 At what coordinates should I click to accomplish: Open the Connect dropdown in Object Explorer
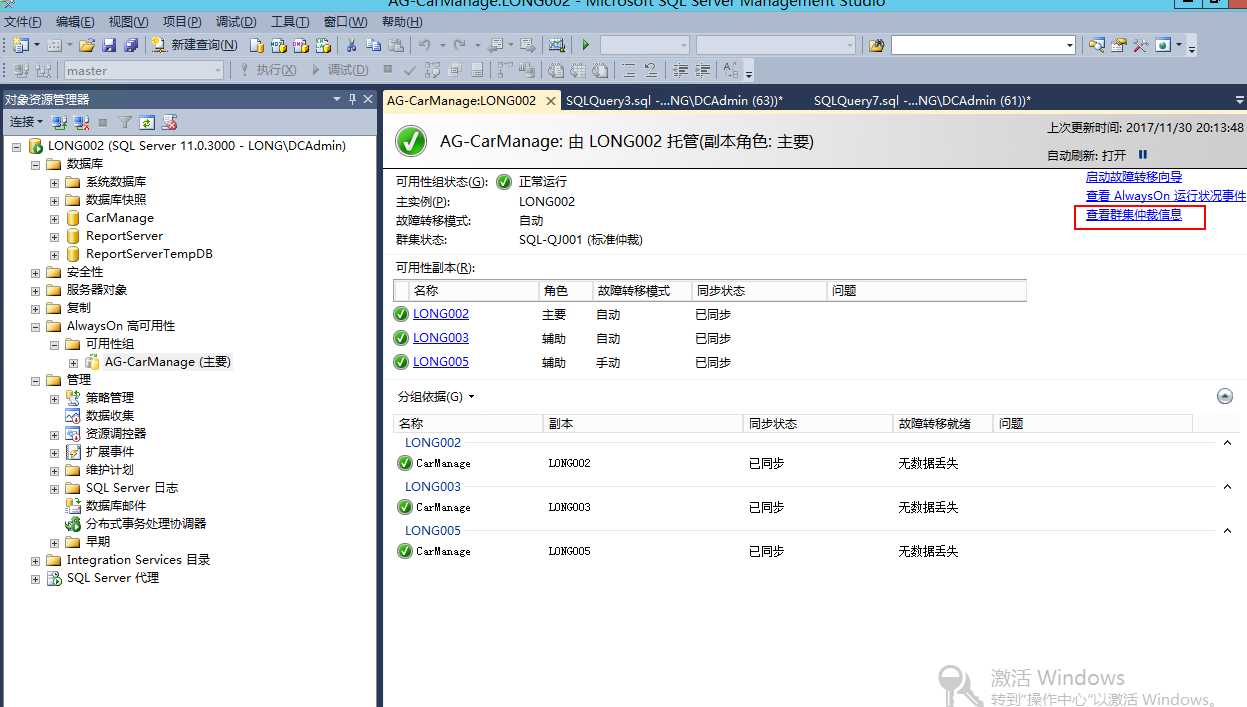[26, 122]
